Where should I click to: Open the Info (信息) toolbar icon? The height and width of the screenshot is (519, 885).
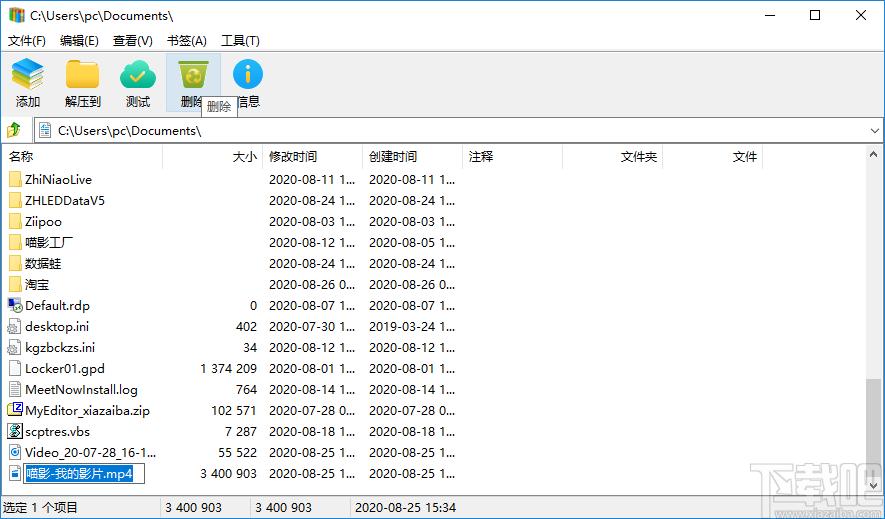coord(248,74)
